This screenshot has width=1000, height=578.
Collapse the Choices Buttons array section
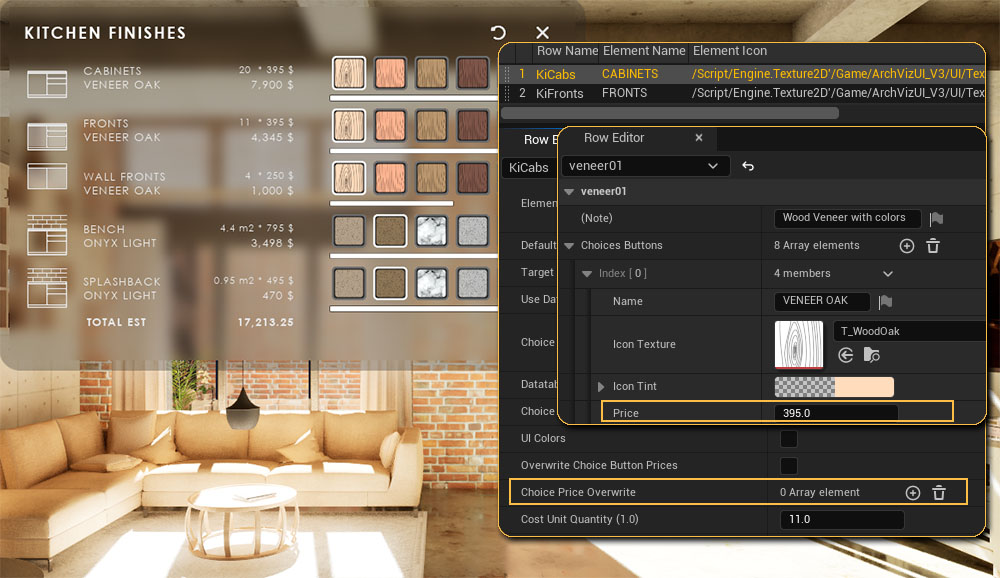[x=570, y=246]
